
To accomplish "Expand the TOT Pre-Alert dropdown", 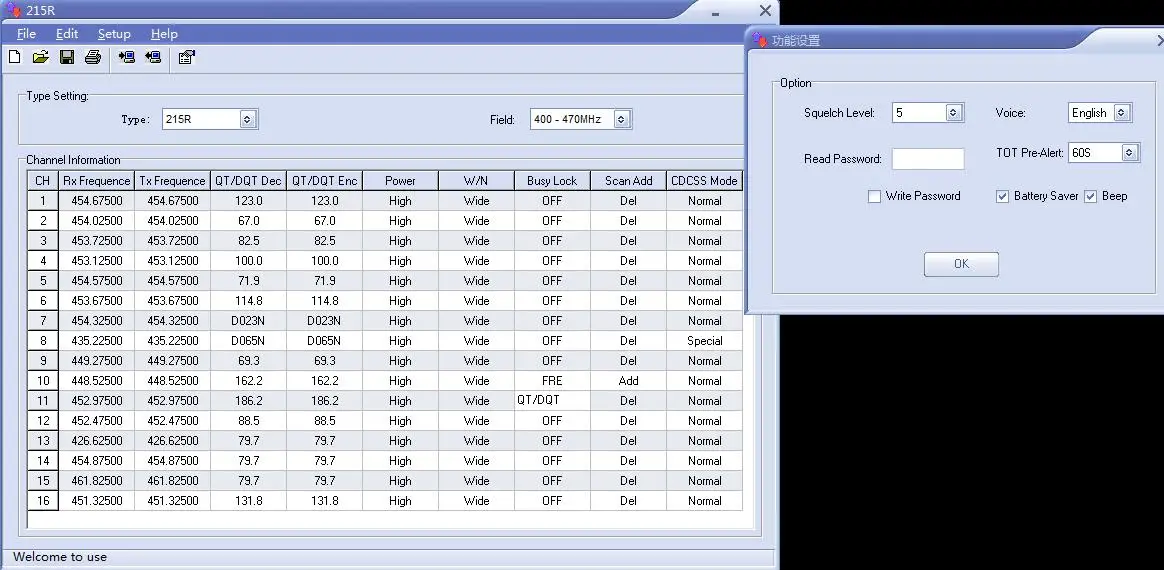I will (1129, 153).
